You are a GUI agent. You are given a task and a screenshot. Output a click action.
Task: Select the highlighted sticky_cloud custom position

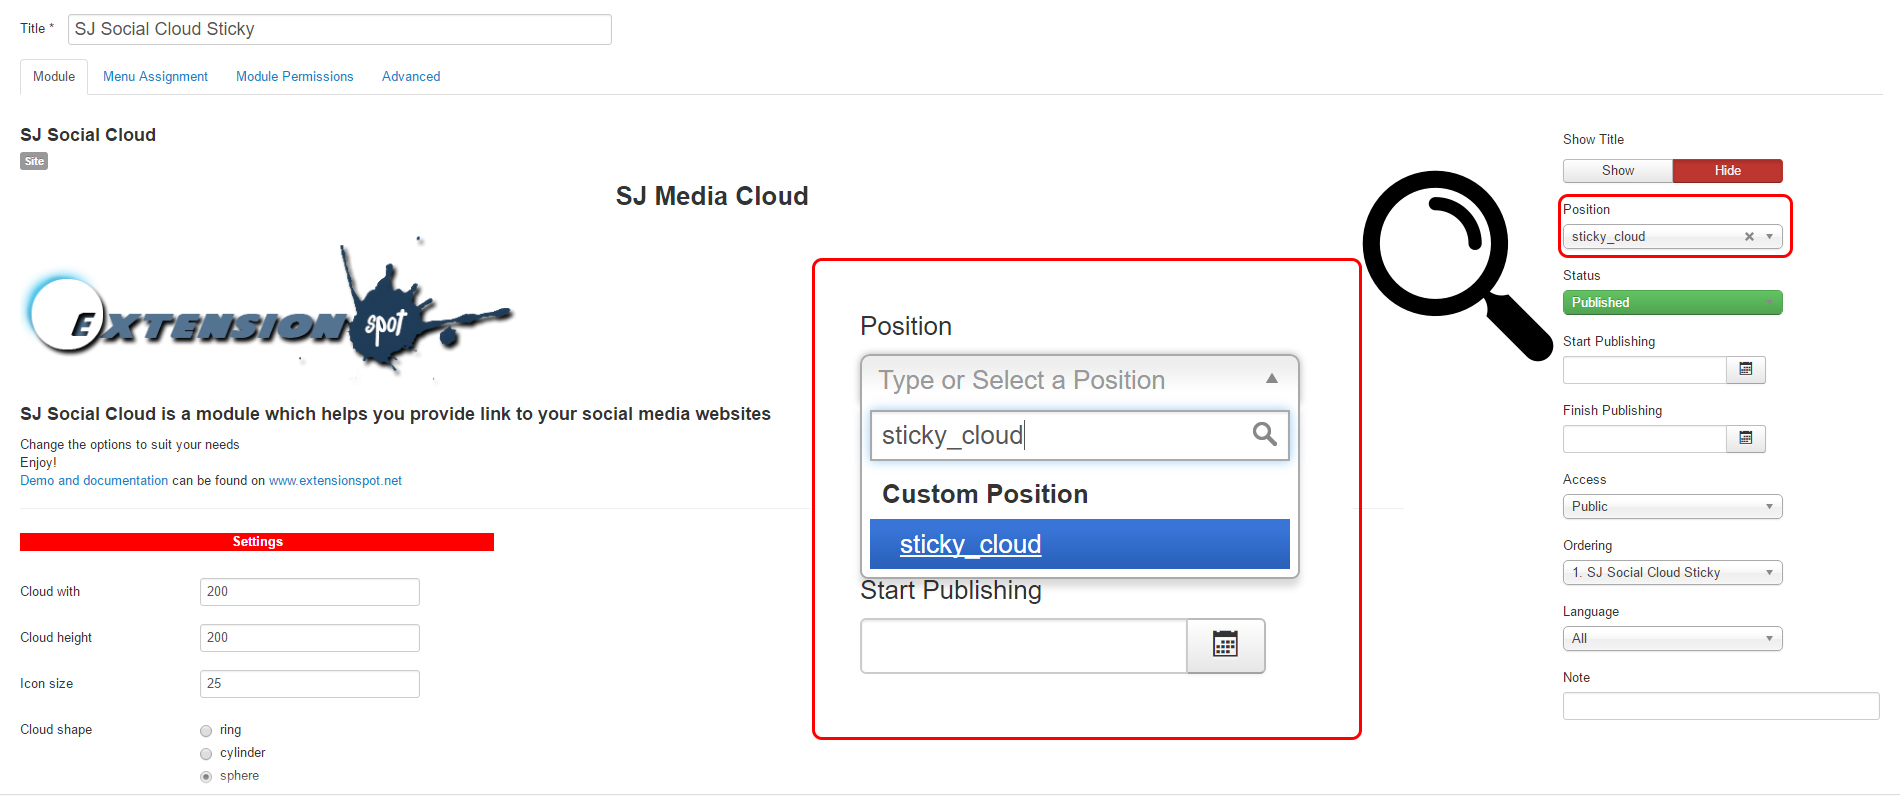[1079, 544]
